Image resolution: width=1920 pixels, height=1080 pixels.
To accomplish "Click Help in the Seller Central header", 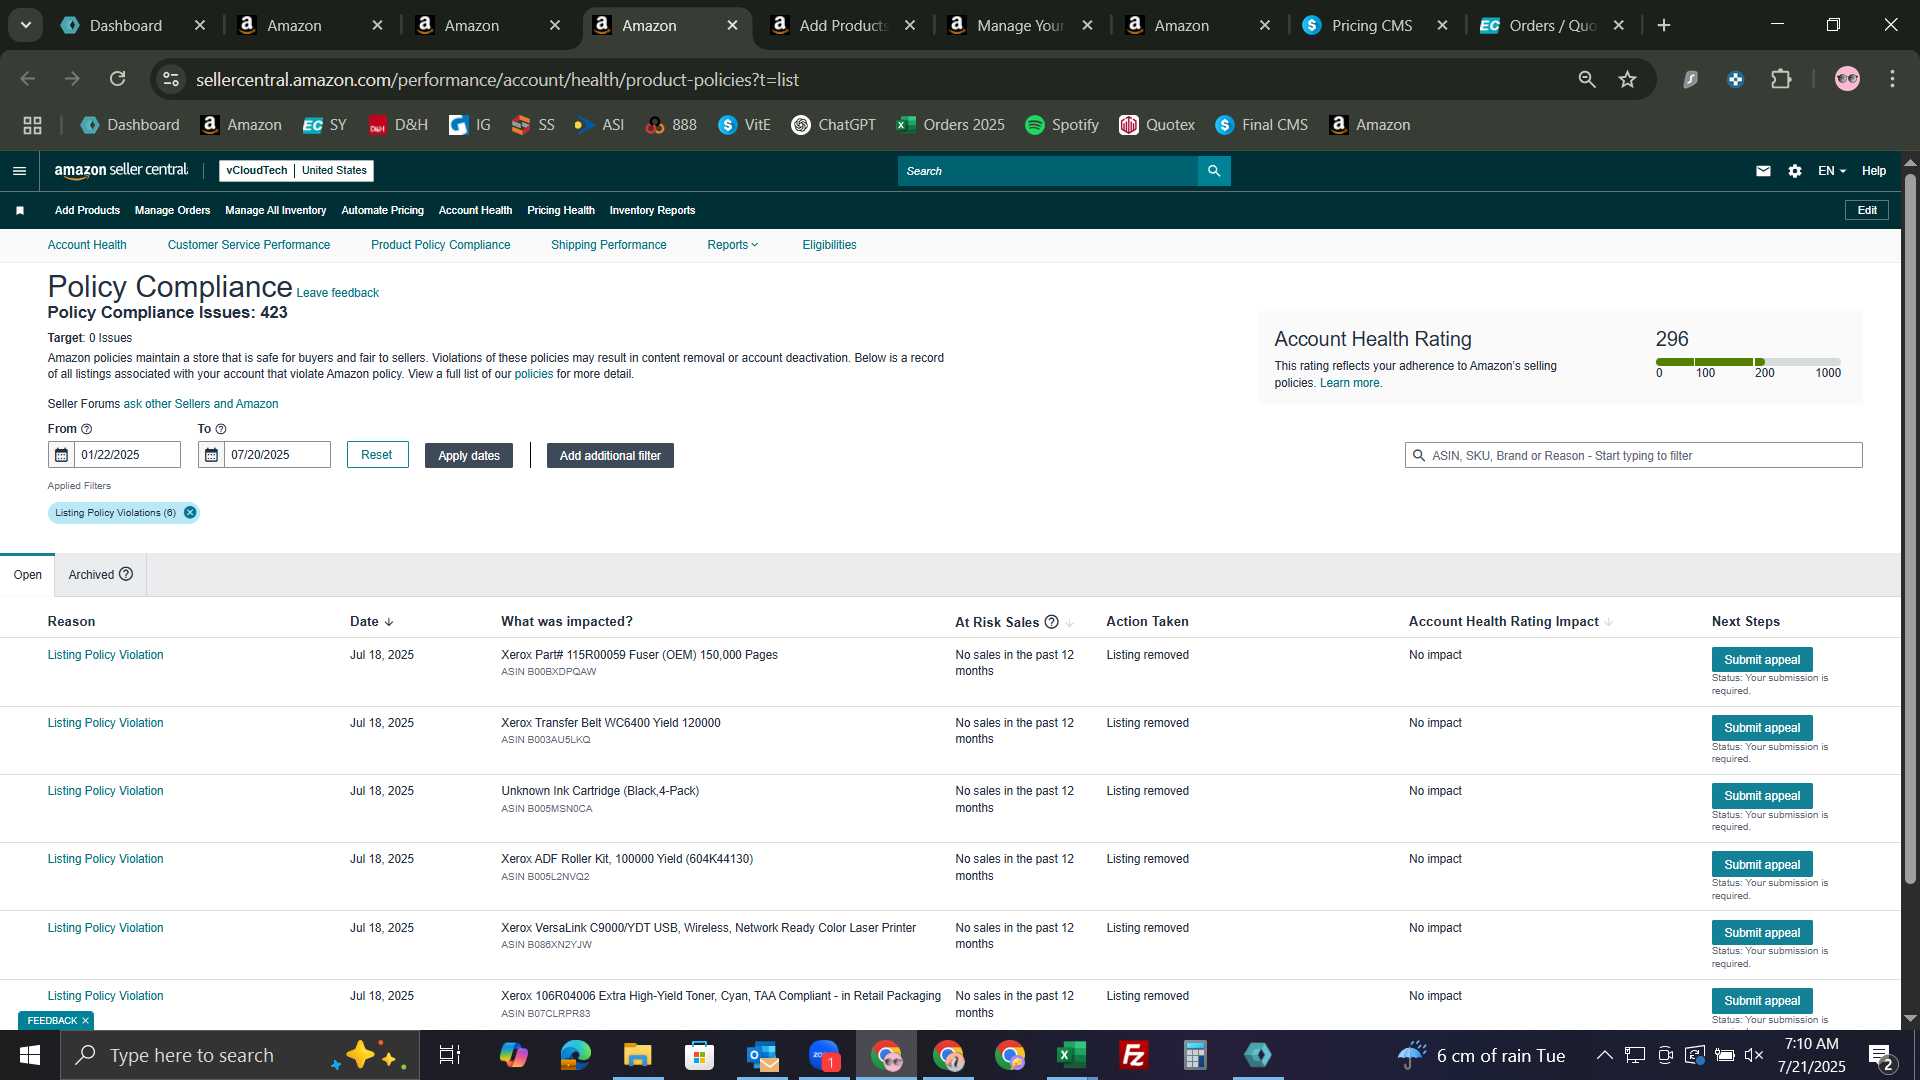I will point(1873,171).
